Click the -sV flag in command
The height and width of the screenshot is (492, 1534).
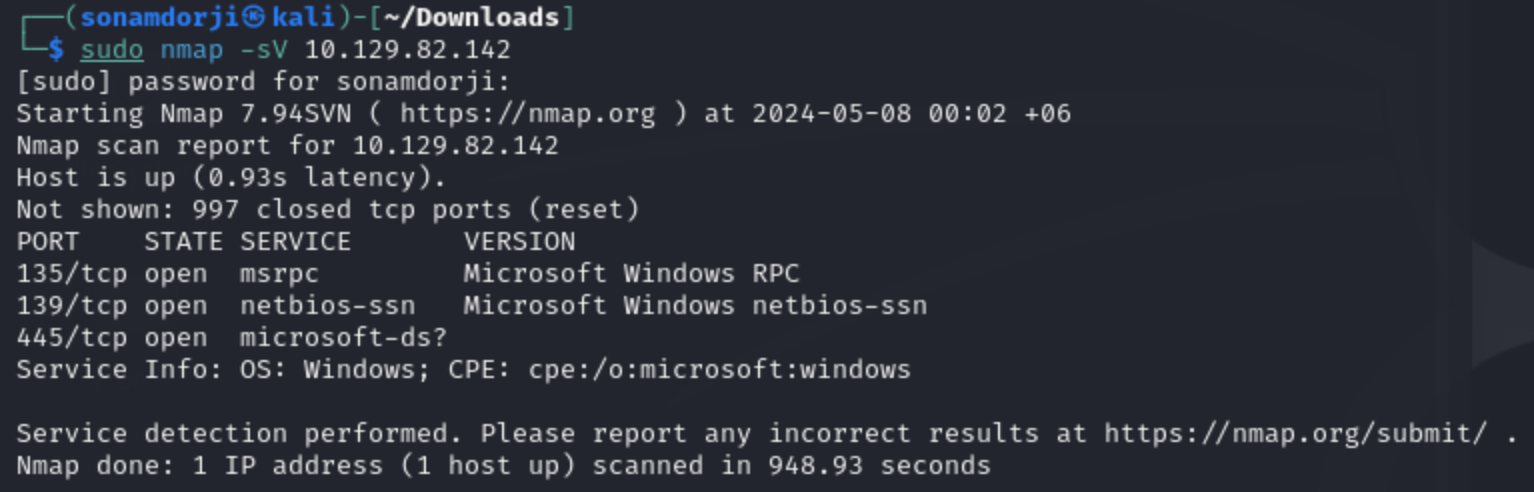tap(264, 50)
